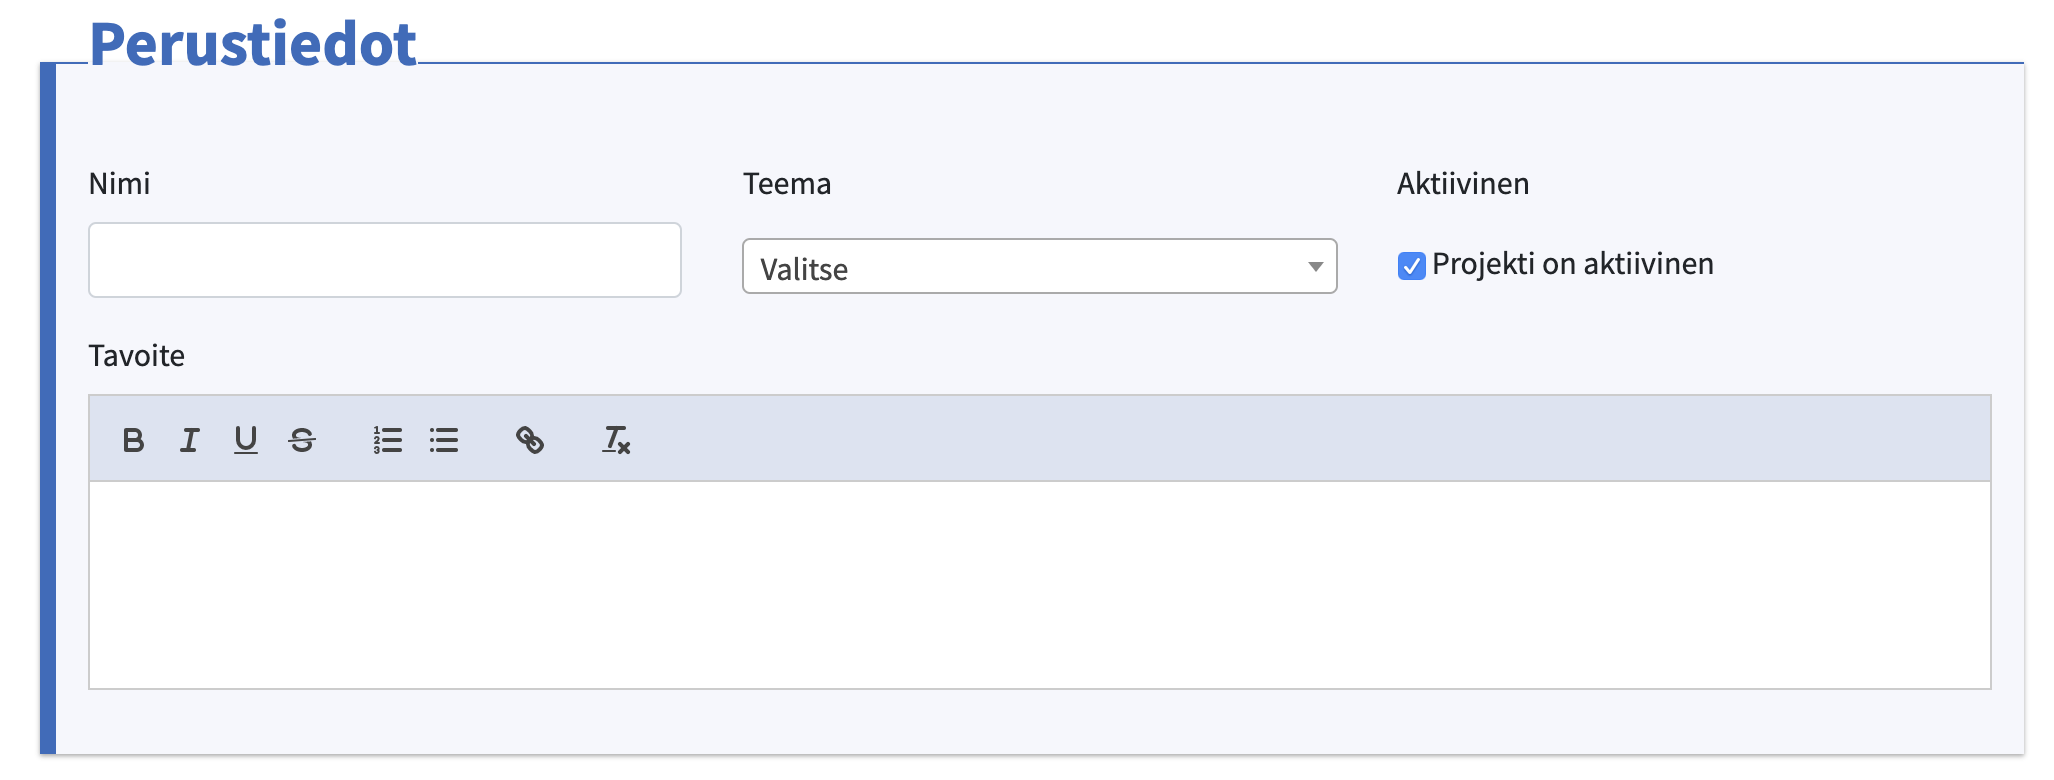Click the Aktiivinen field label
2054x780 pixels.
1463,184
